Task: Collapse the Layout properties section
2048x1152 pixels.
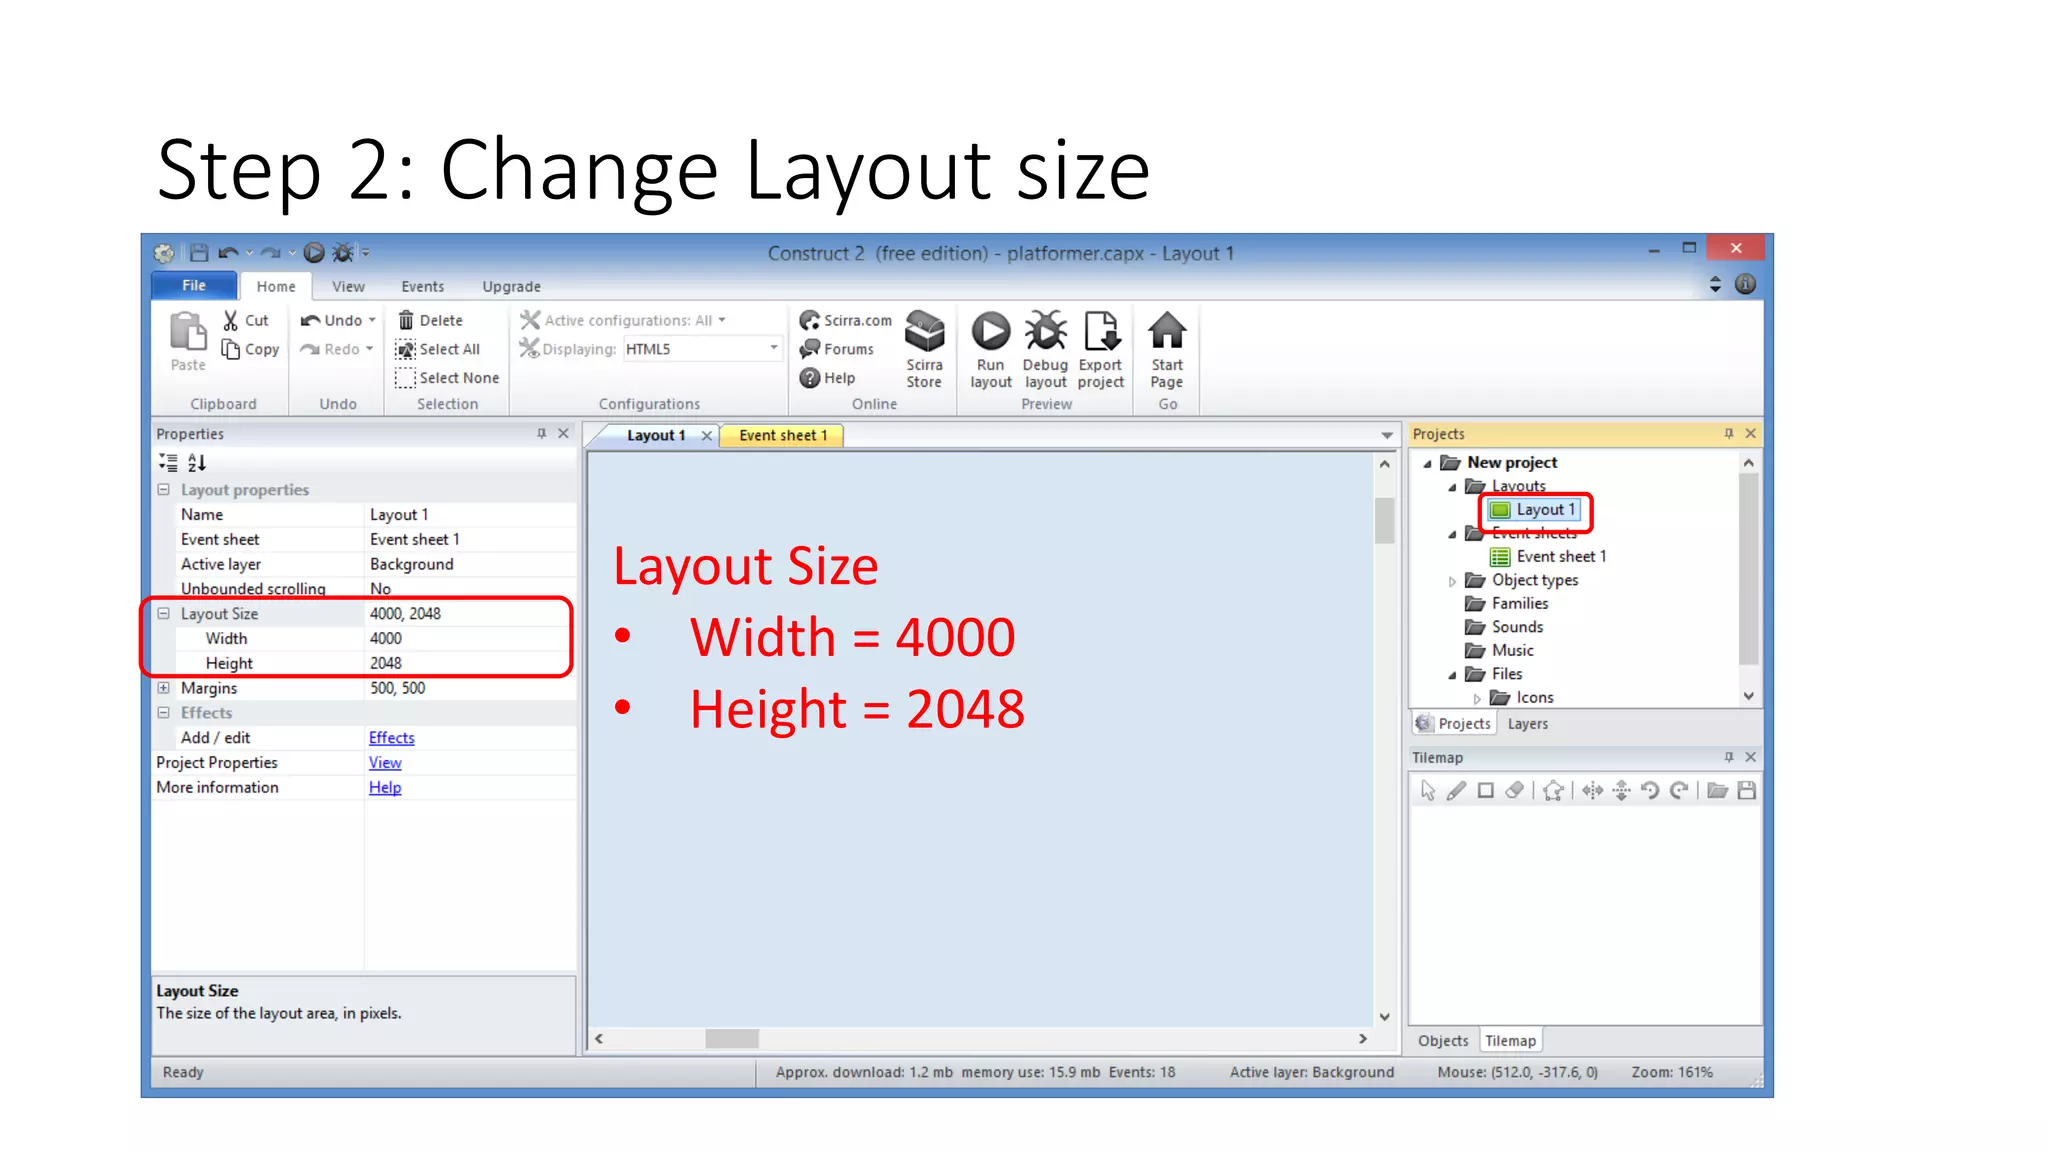Action: (x=163, y=490)
